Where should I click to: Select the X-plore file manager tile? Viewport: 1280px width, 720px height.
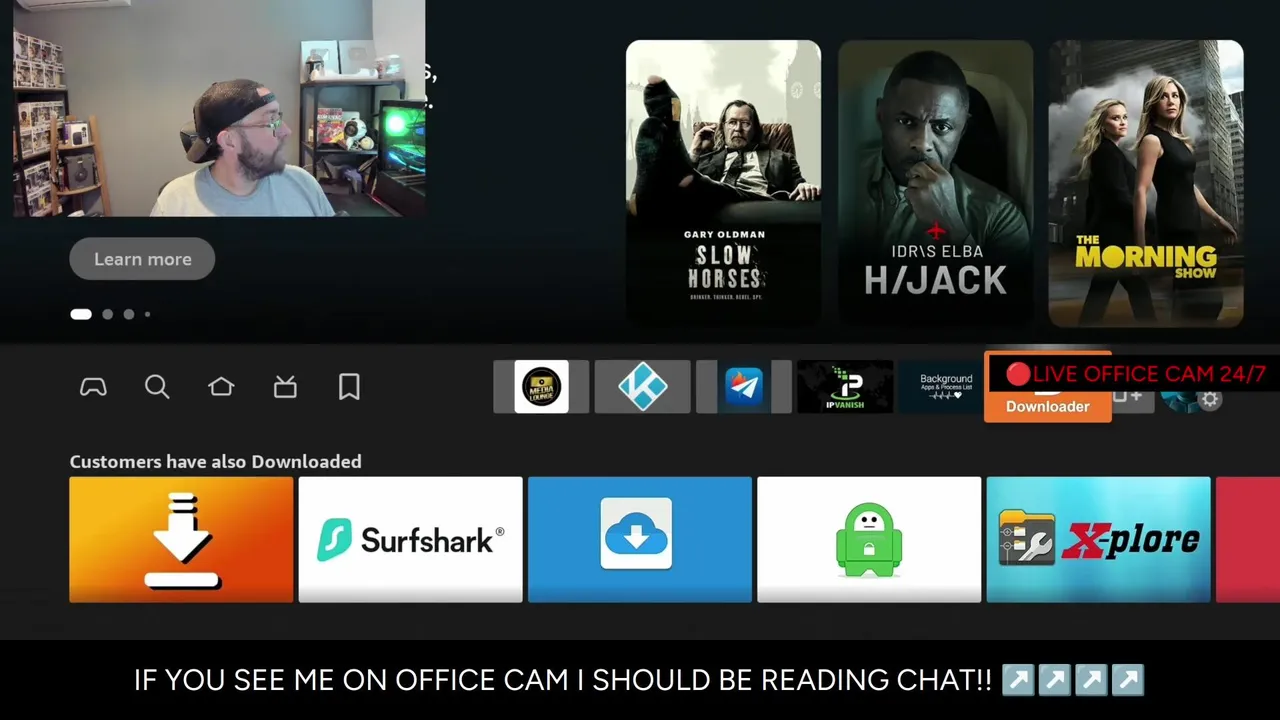1098,540
